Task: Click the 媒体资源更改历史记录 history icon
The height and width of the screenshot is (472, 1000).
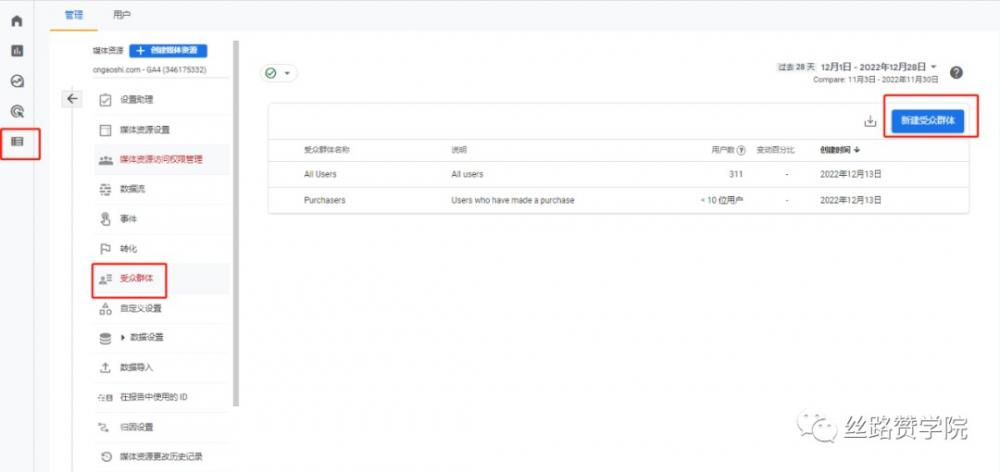Action: (106, 457)
